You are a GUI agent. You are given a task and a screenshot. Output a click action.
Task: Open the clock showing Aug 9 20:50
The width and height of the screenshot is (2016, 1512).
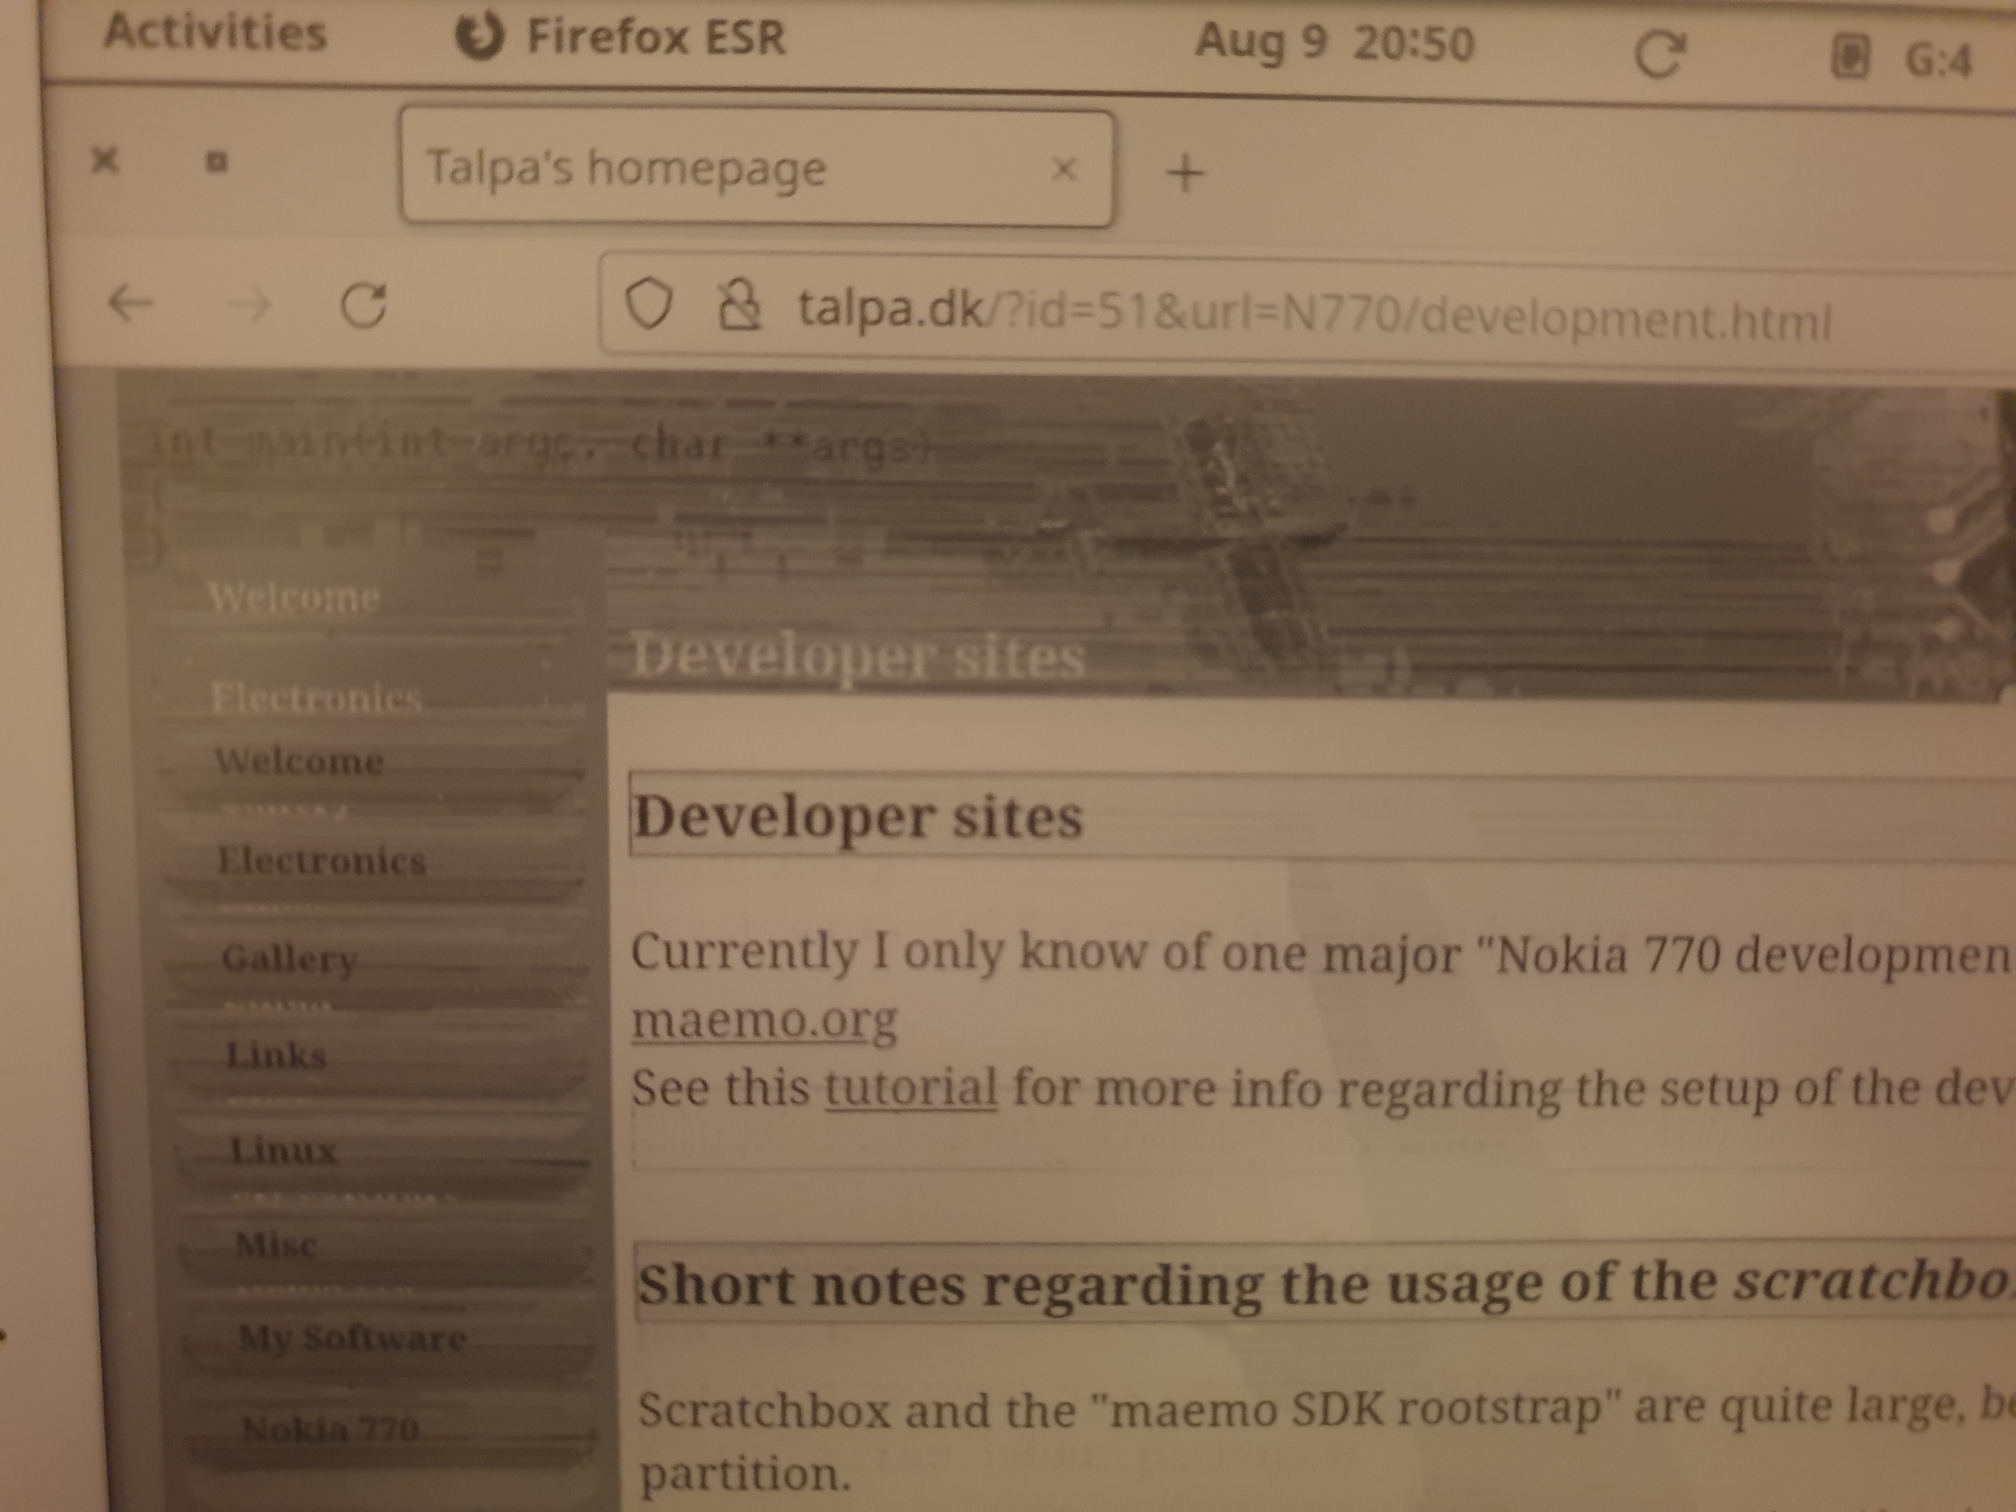point(1334,43)
